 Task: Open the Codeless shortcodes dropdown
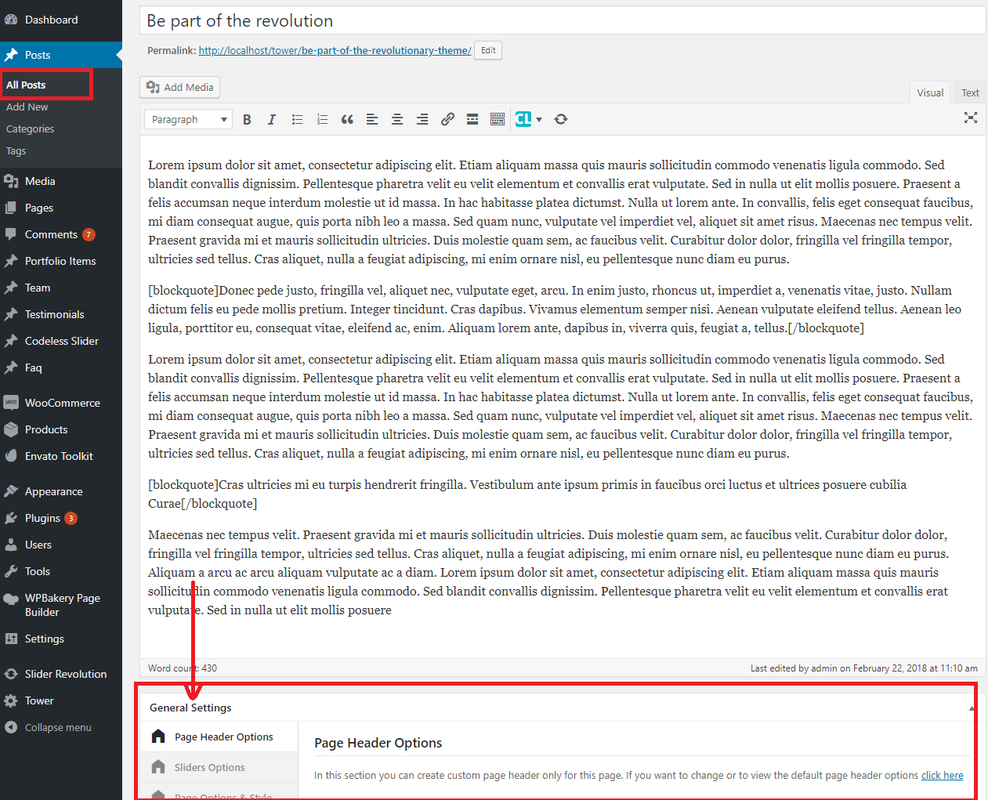click(528, 119)
